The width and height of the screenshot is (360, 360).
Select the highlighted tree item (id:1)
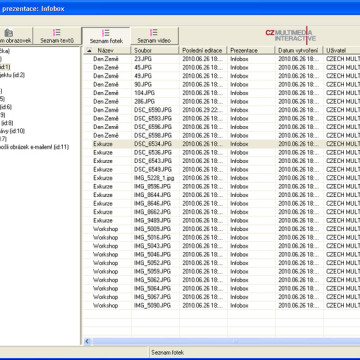click(x=5, y=67)
